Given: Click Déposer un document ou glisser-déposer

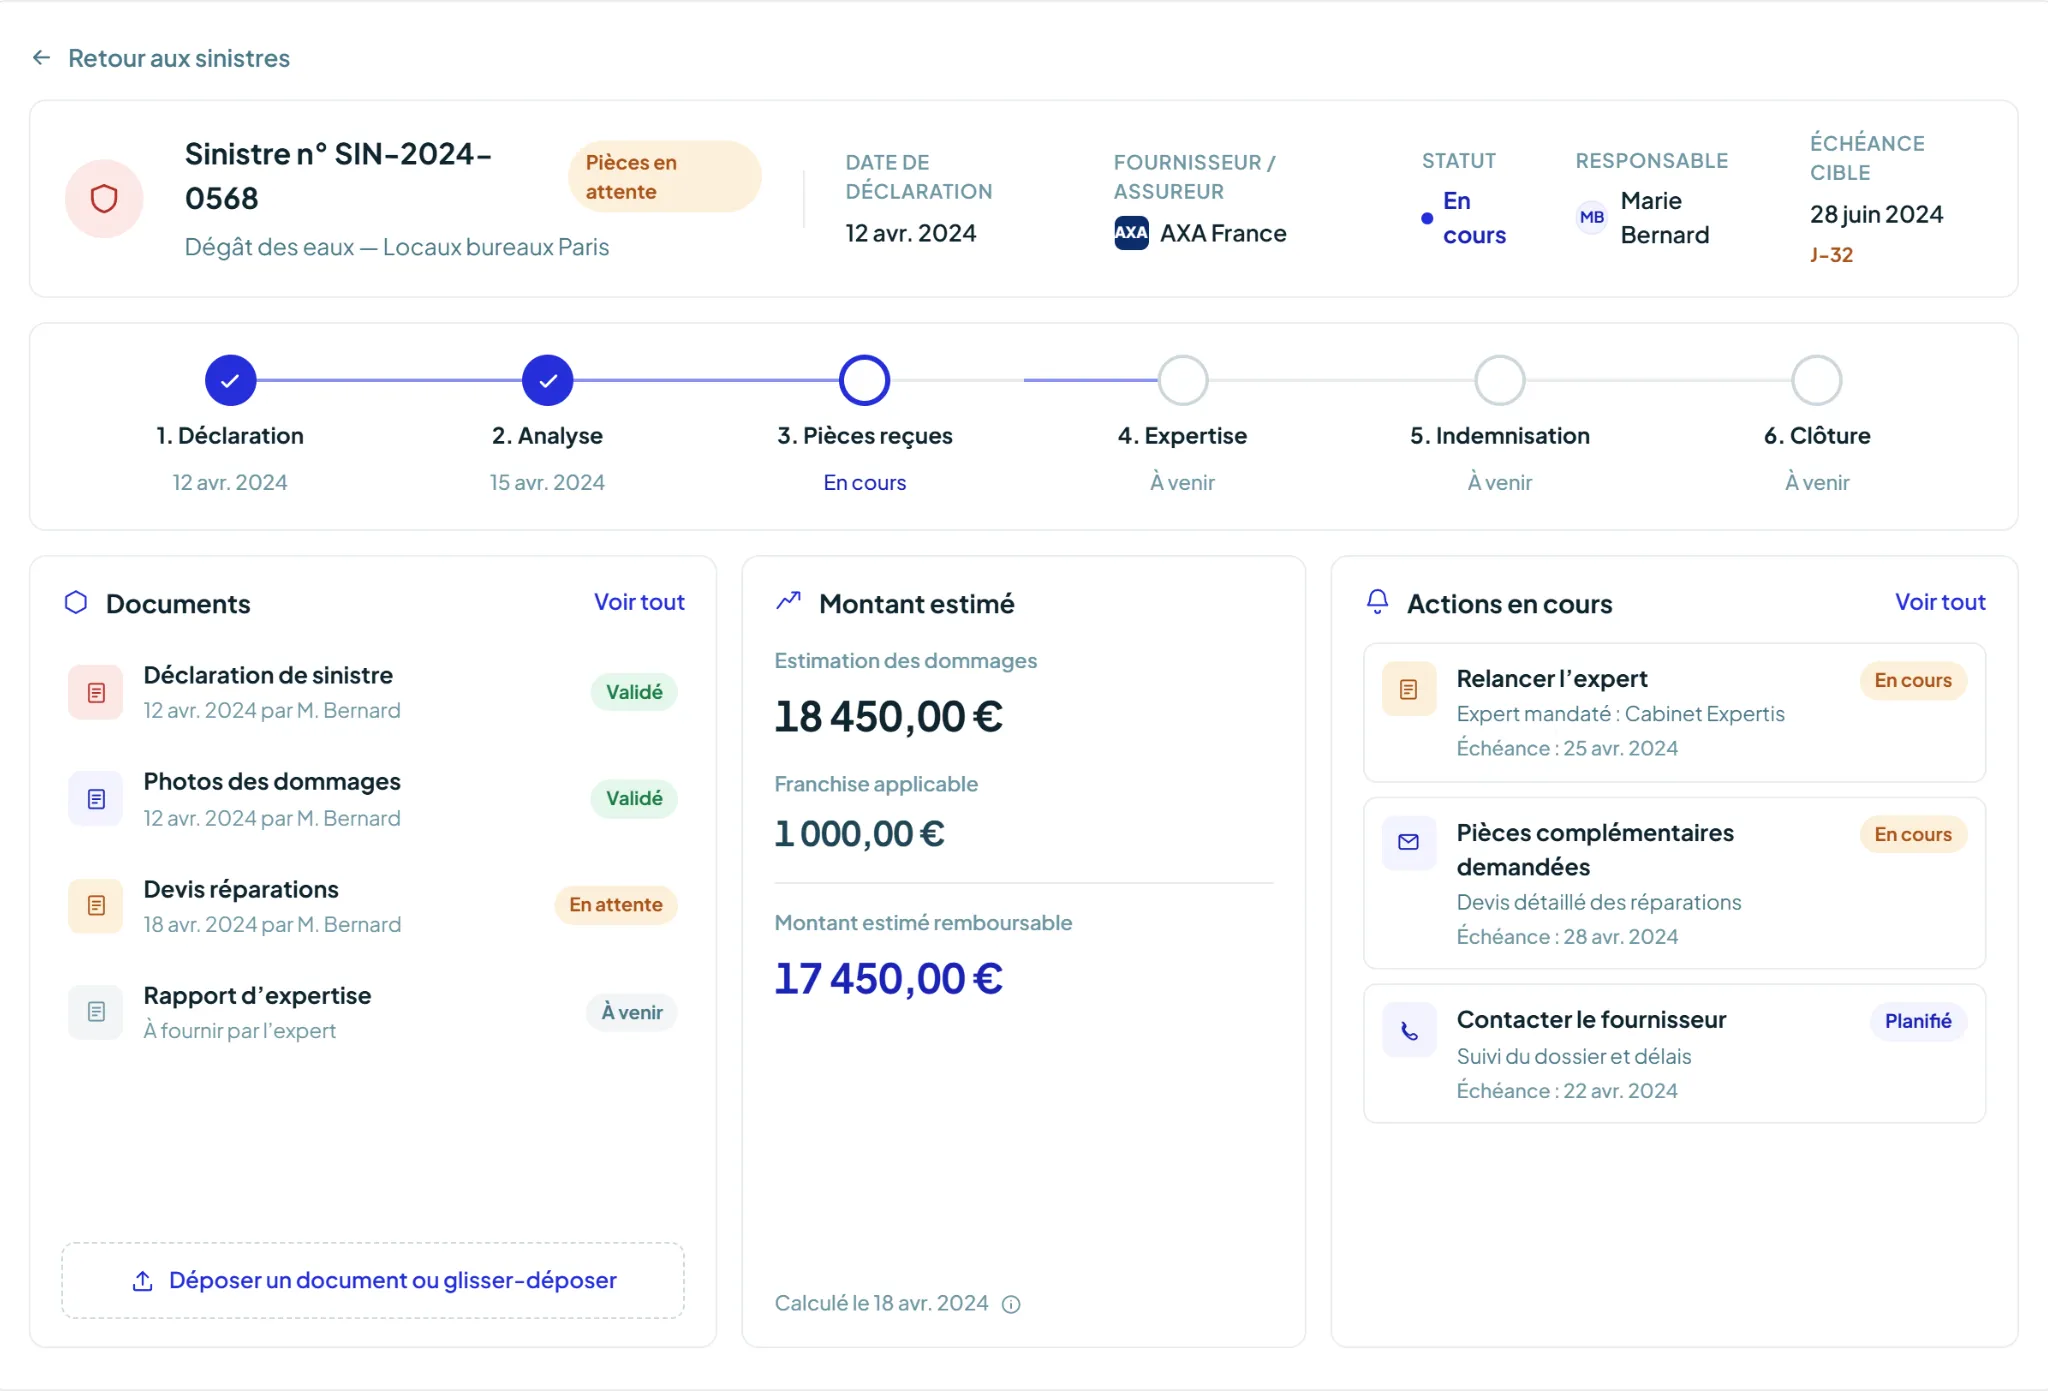Looking at the screenshot, I should [x=373, y=1281].
